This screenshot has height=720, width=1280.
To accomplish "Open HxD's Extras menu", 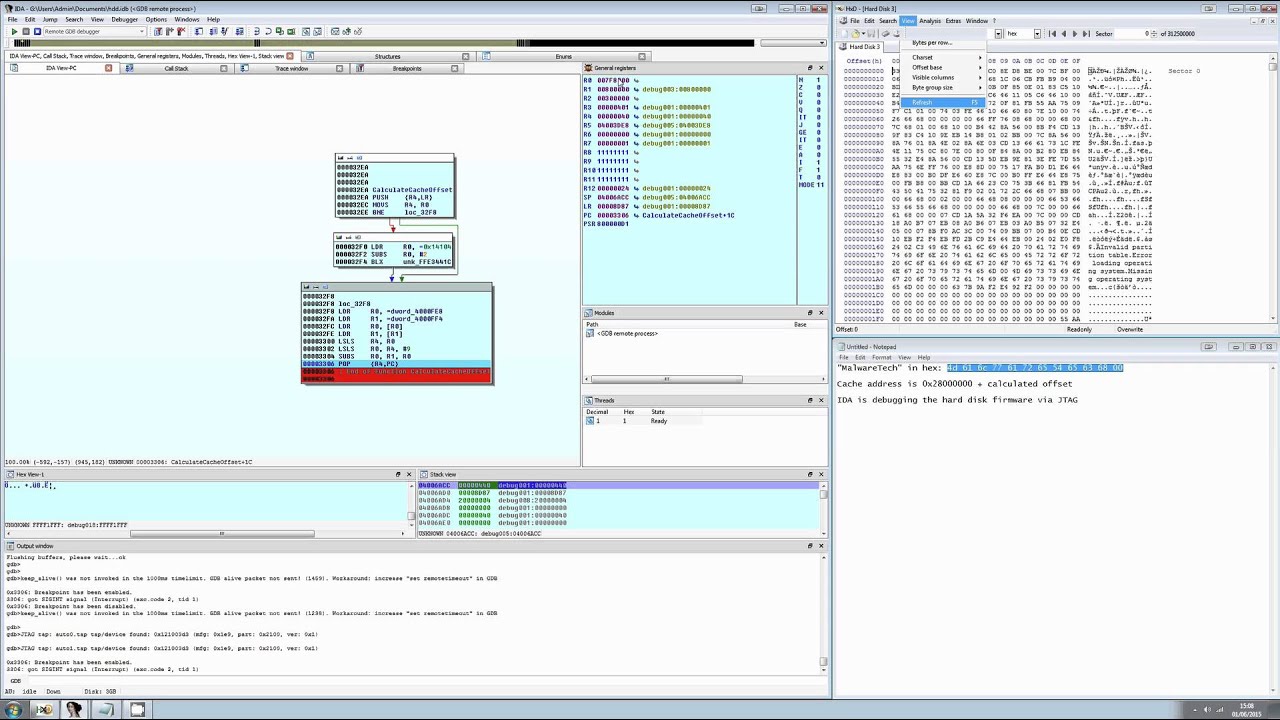I will point(953,21).
